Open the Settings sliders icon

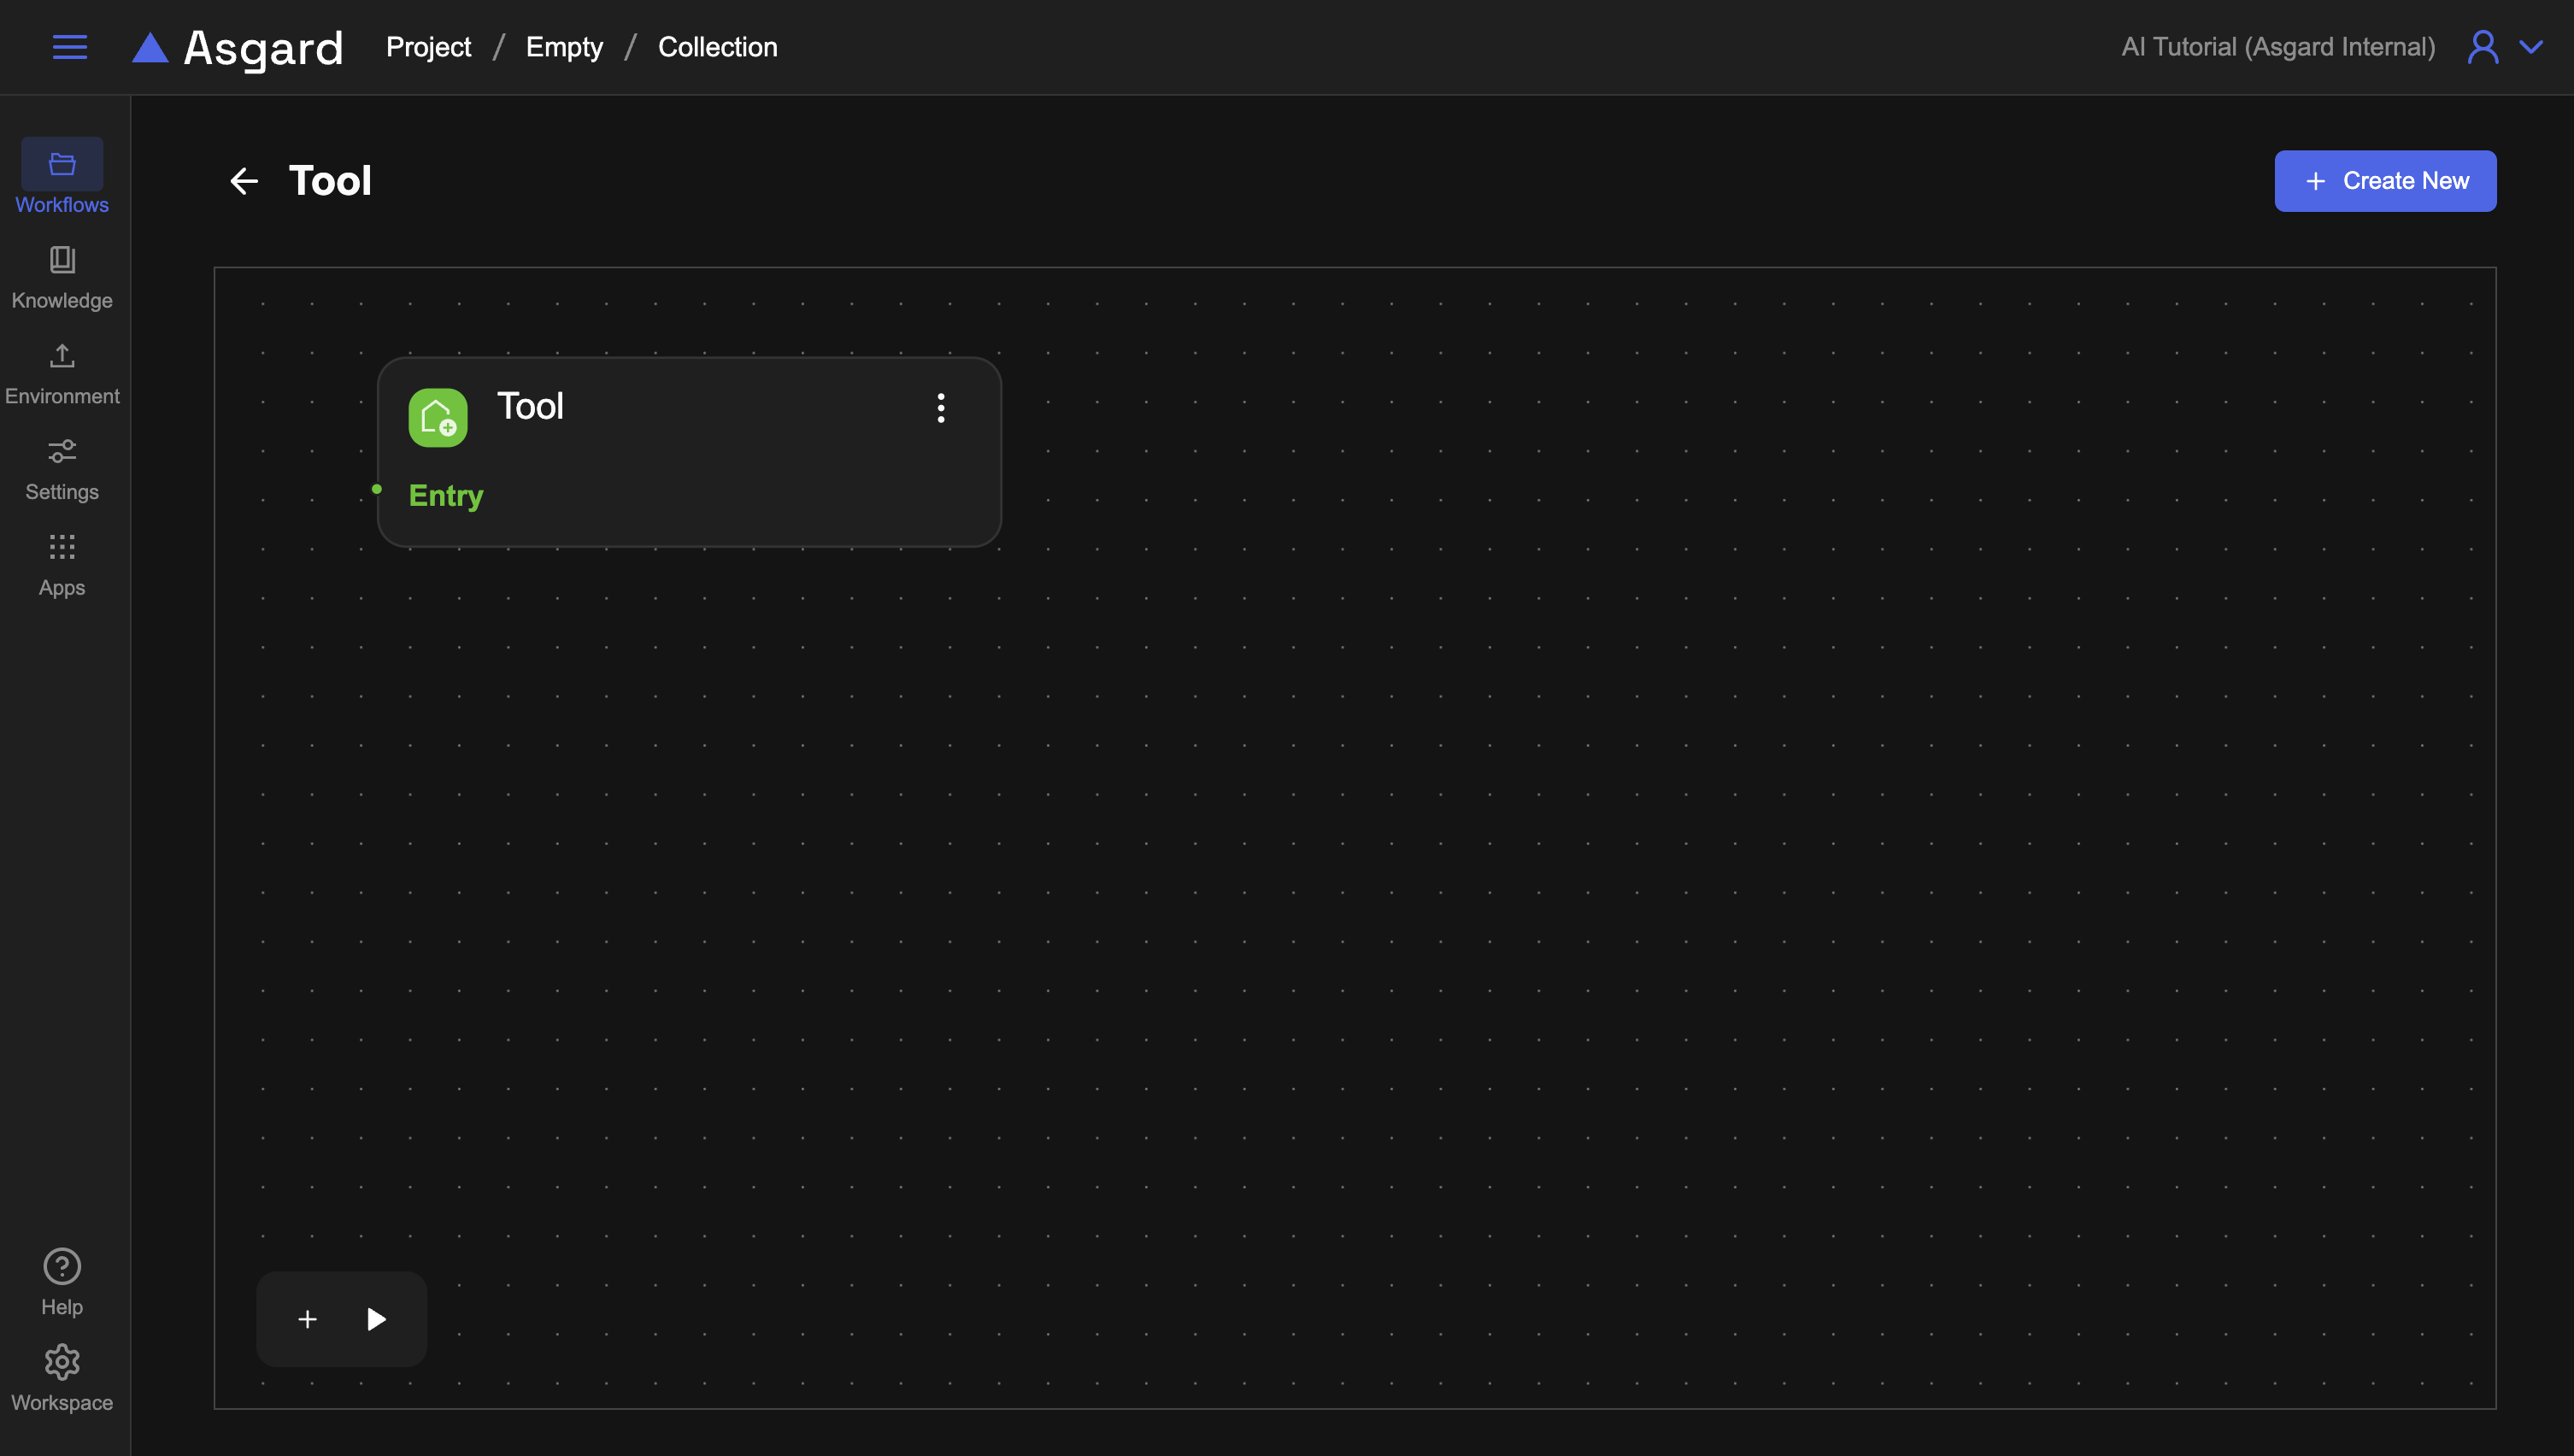point(62,452)
